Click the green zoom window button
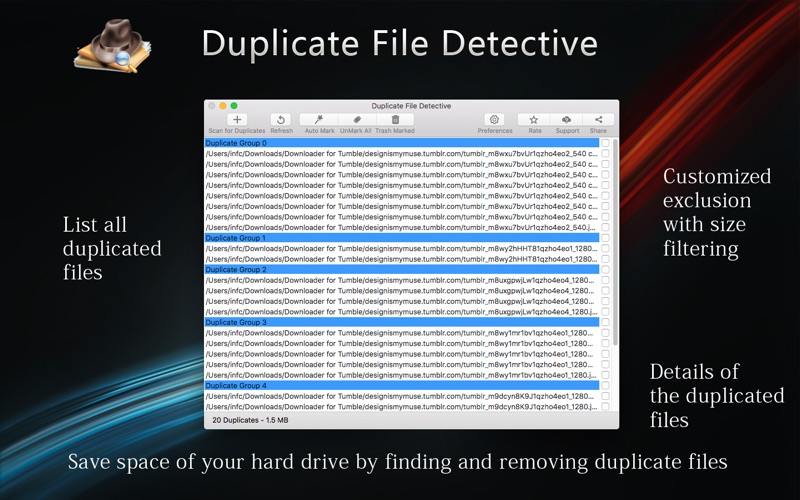Viewport: 800px width, 500px height. point(234,106)
